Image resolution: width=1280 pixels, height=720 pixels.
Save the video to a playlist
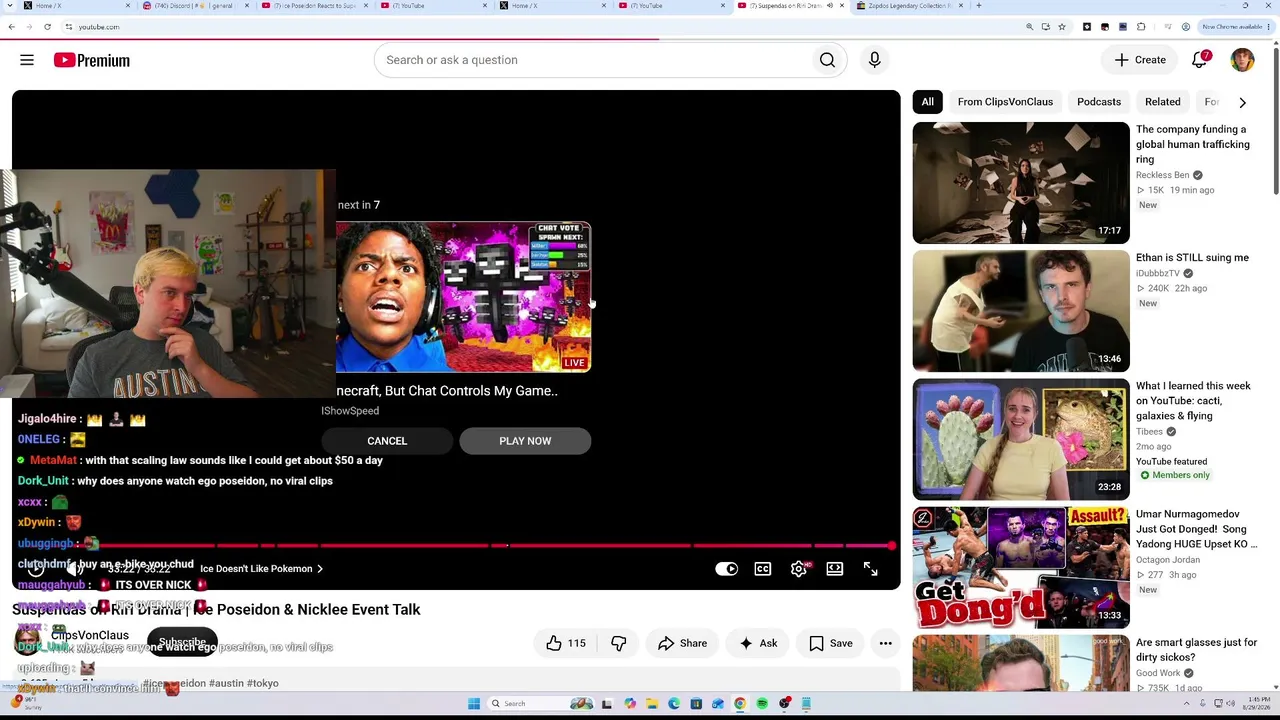pos(831,643)
